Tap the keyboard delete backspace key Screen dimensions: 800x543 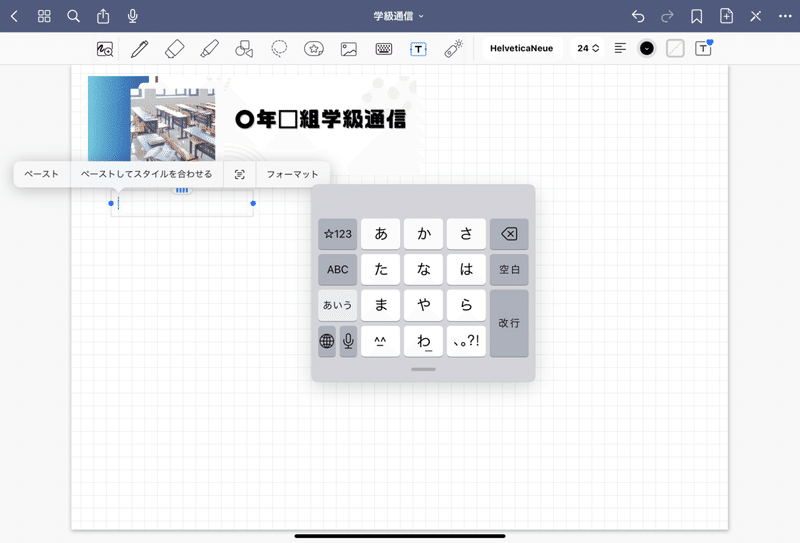(509, 234)
